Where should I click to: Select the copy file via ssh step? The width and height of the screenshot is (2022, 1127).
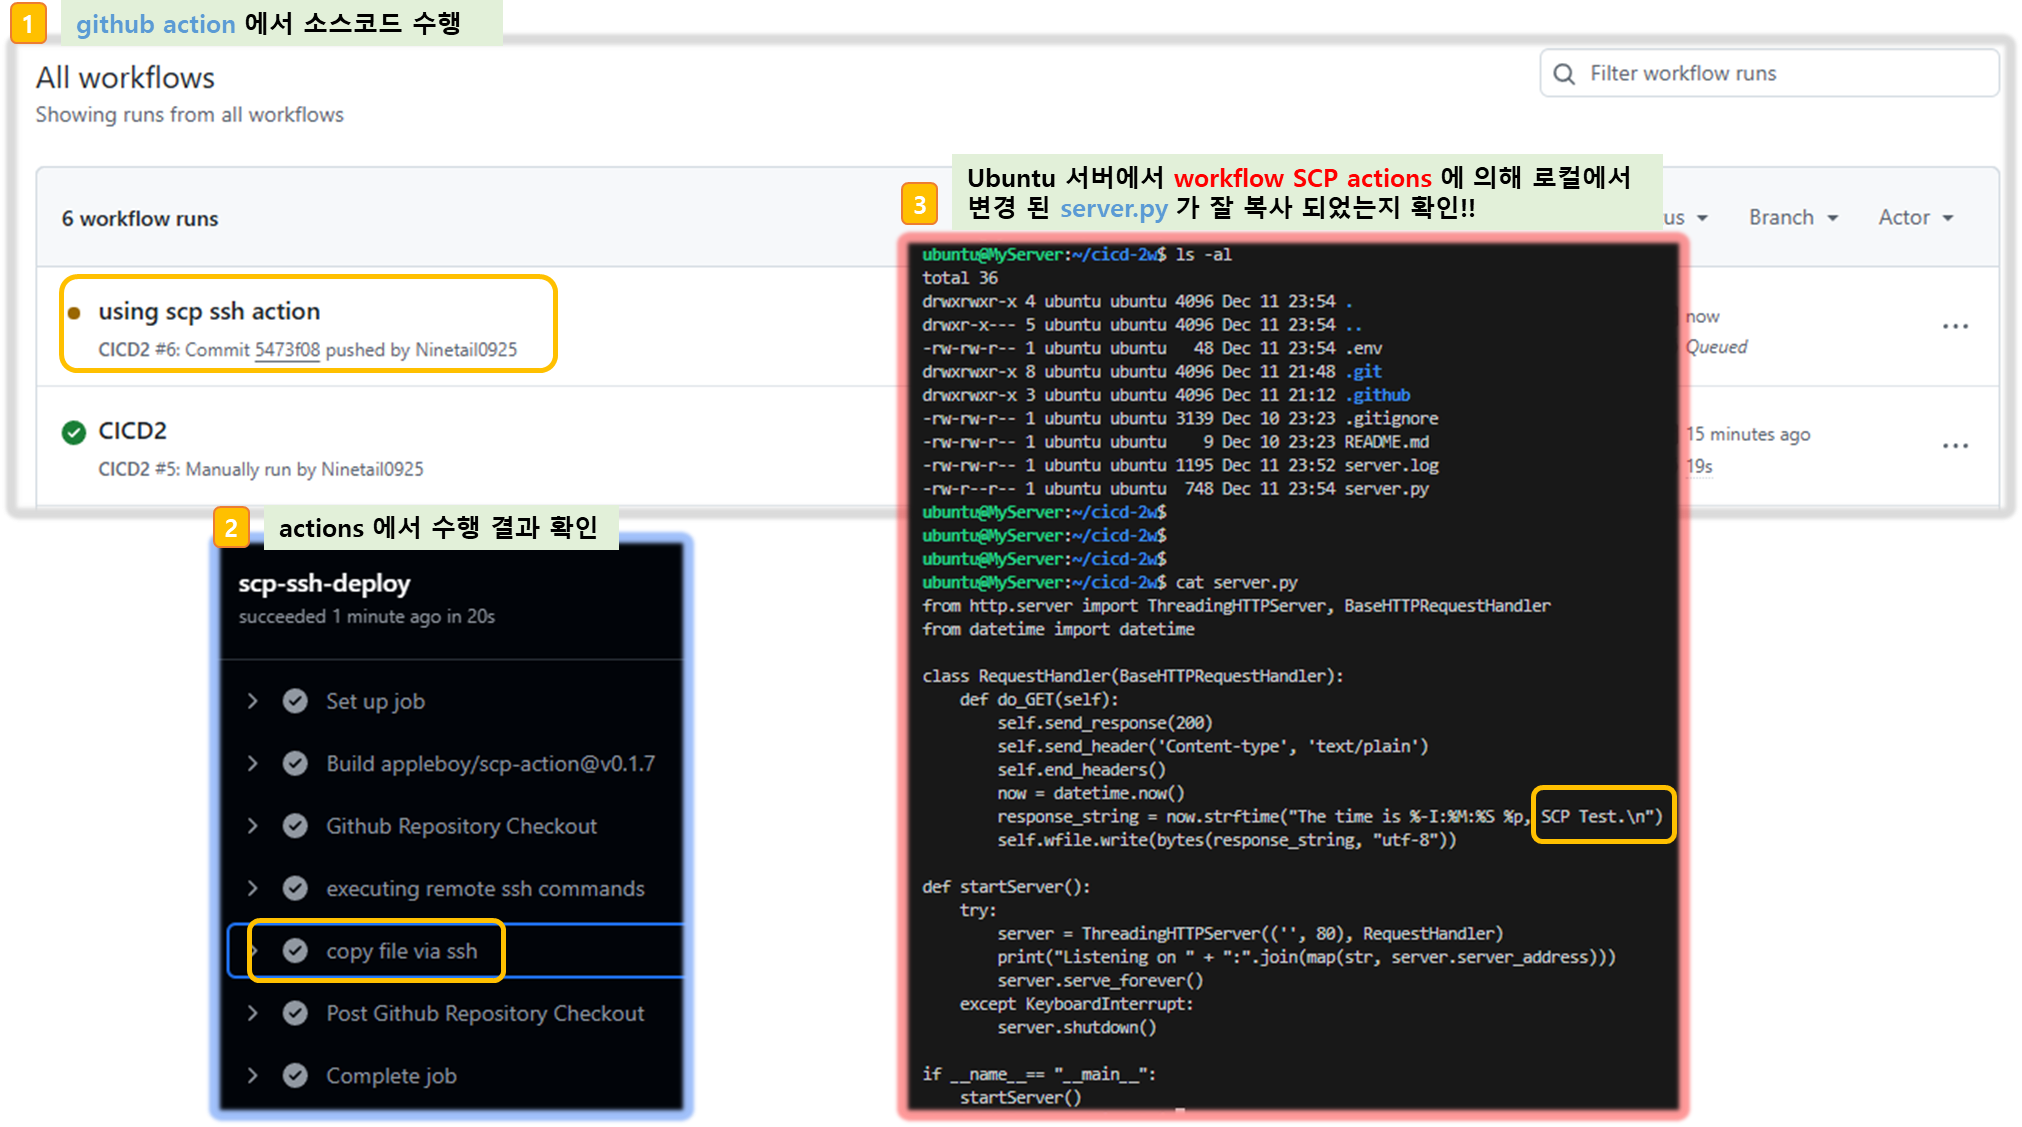[x=401, y=951]
